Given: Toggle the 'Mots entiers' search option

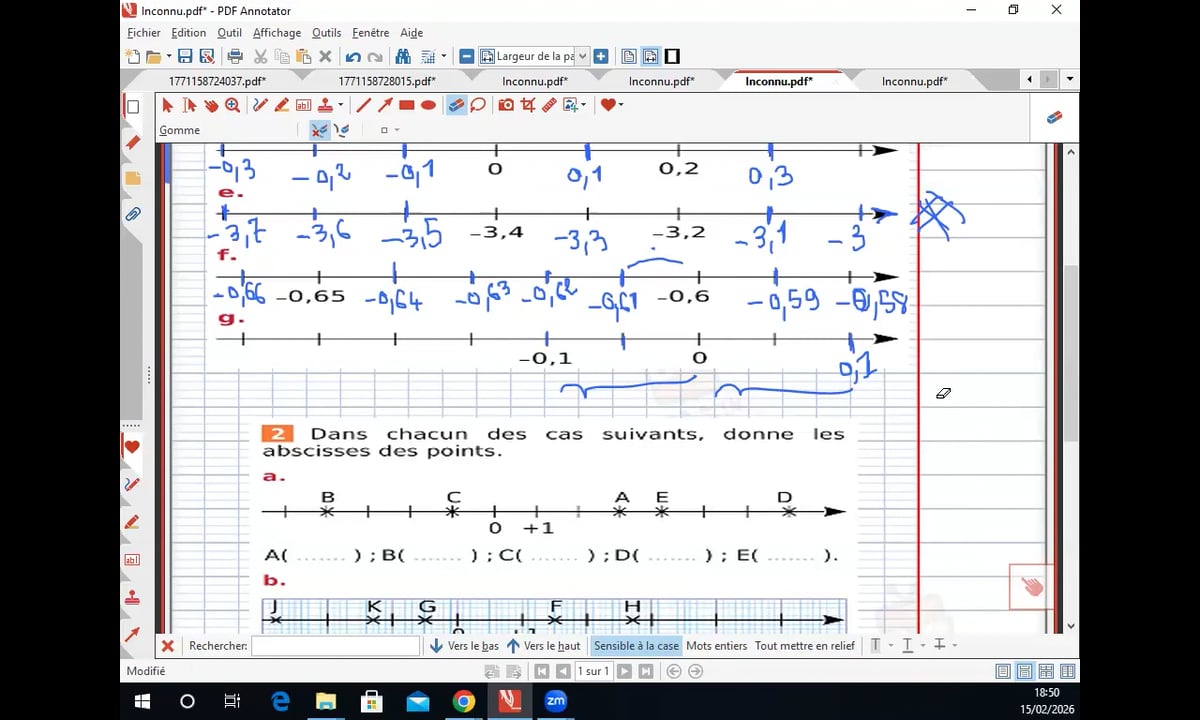Looking at the screenshot, I should [x=716, y=646].
